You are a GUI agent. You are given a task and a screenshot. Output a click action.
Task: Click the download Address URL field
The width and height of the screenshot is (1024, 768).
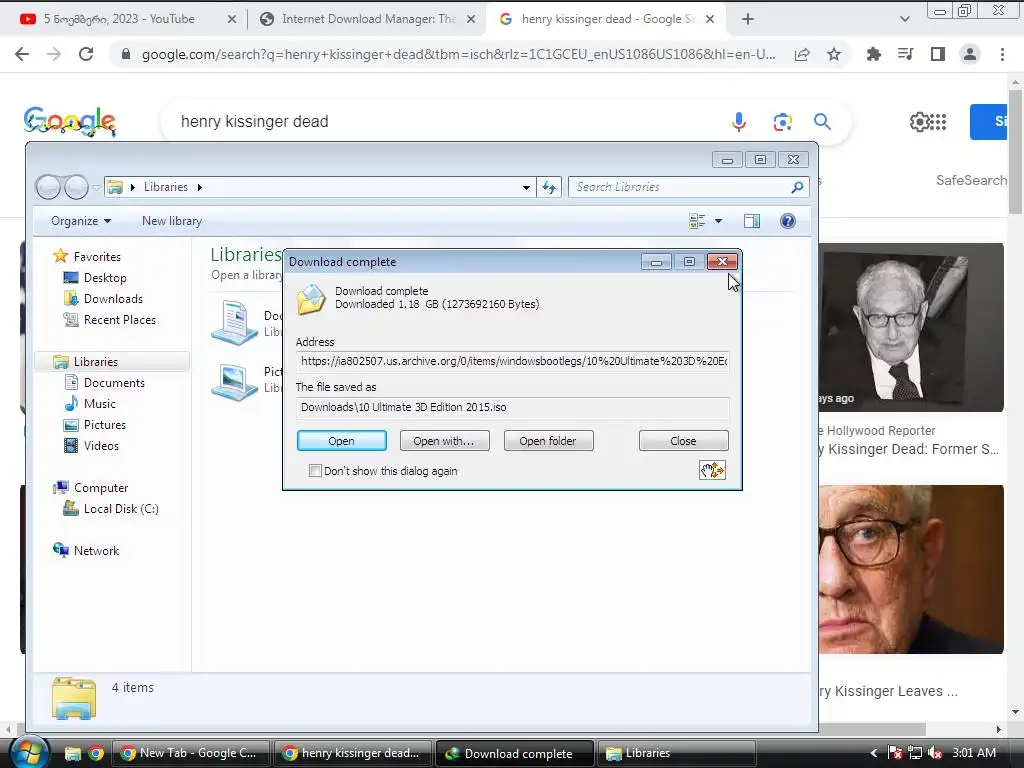pyautogui.click(x=513, y=361)
